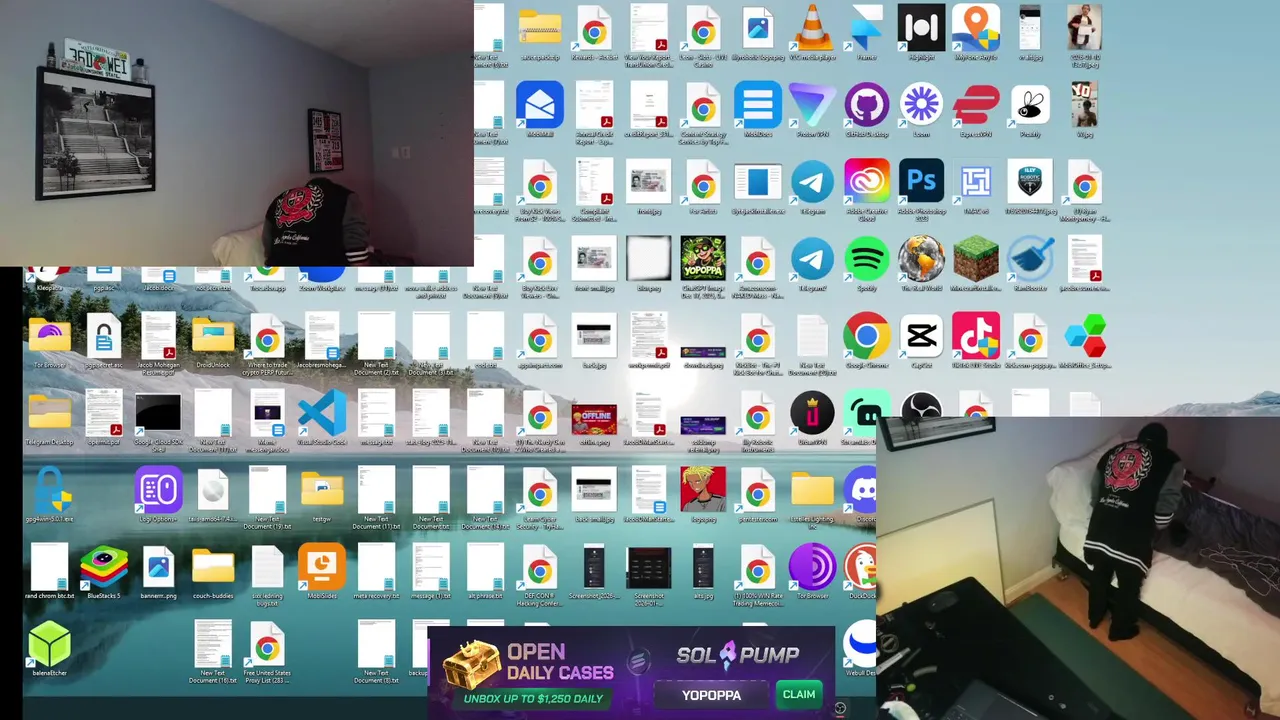Open the UrbanVPN crown icon shortcut

click(x=812, y=413)
